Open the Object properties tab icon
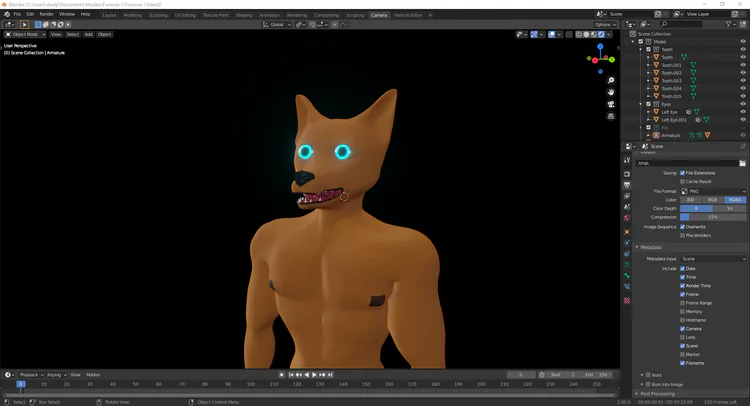Image resolution: width=750 pixels, height=406 pixels. tap(627, 232)
